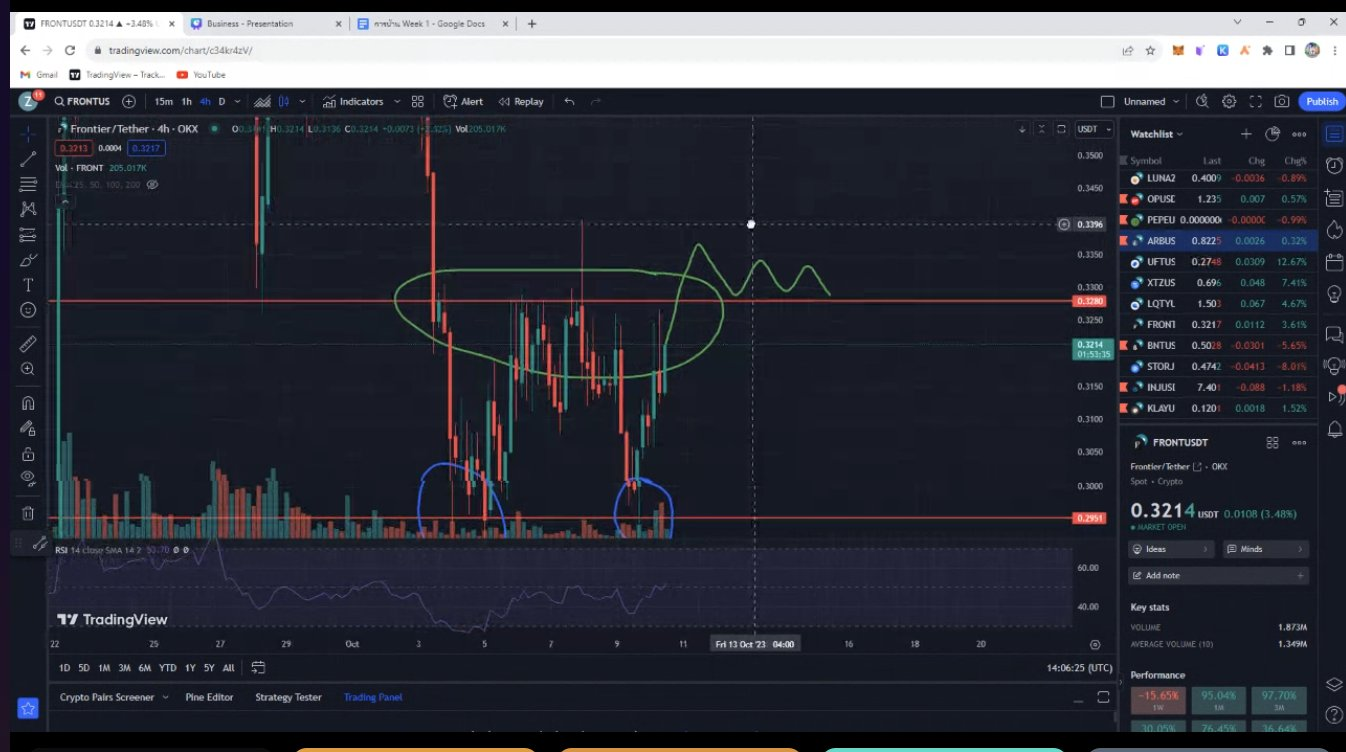1346x752 pixels.
Task: Open the ideas lightbulb sidebar icon
Action: (1333, 294)
